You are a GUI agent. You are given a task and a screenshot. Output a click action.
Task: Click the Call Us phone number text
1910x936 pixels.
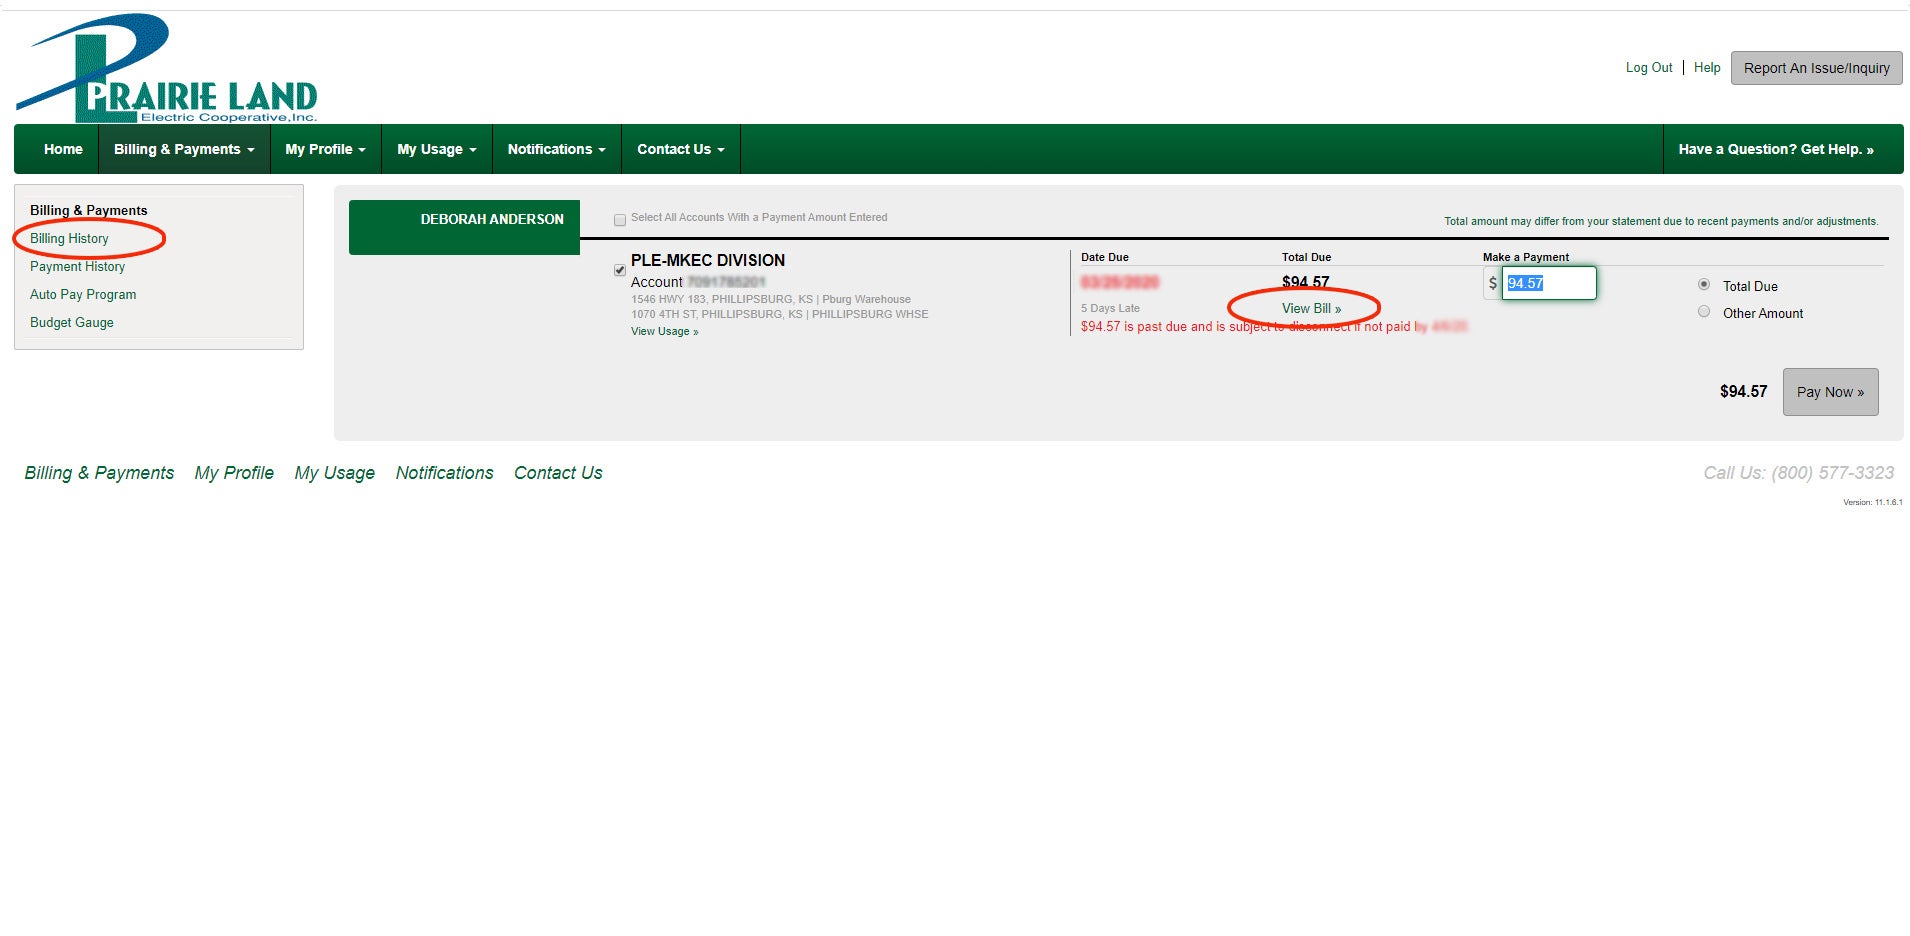tap(1798, 473)
